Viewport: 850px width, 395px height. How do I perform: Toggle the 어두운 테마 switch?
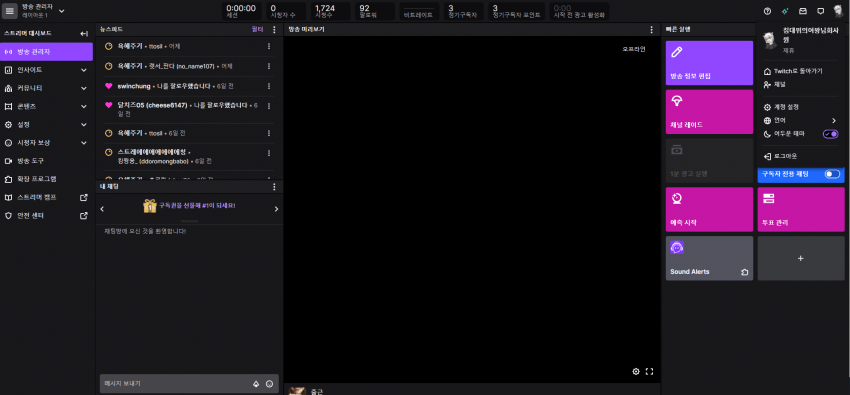830,134
